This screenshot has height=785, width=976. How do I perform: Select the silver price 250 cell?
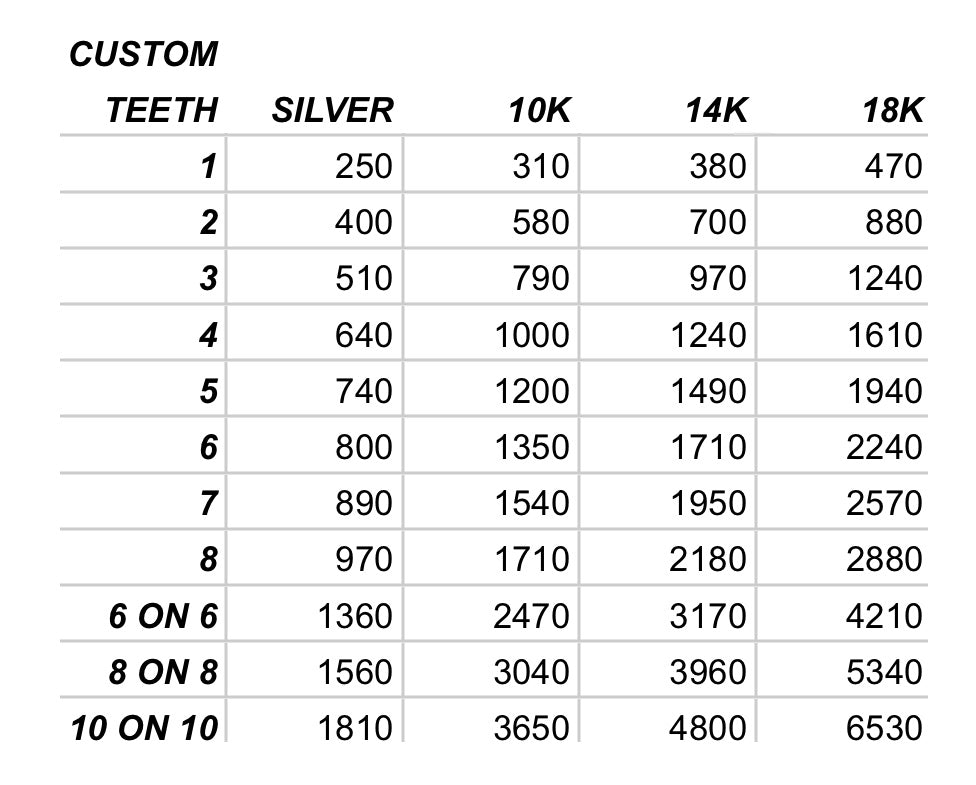tap(363, 165)
